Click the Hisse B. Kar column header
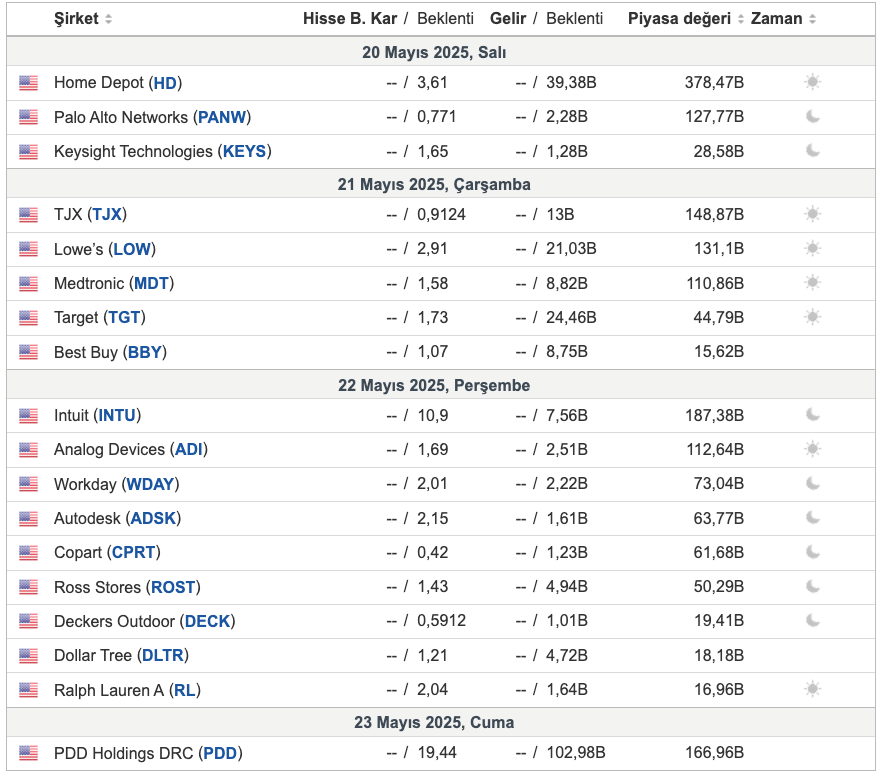The height and width of the screenshot is (778, 878). 350,18
